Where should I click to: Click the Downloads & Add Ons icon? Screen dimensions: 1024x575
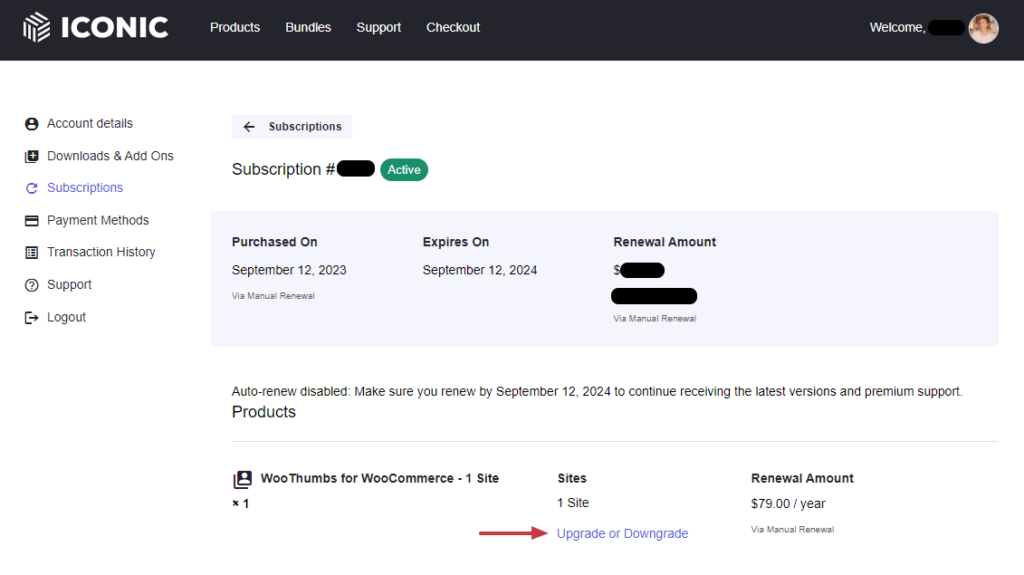[31, 156]
